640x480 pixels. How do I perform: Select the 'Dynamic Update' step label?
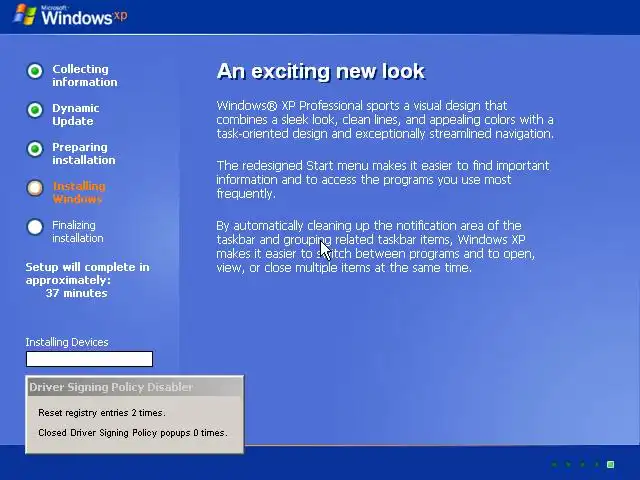click(x=76, y=115)
